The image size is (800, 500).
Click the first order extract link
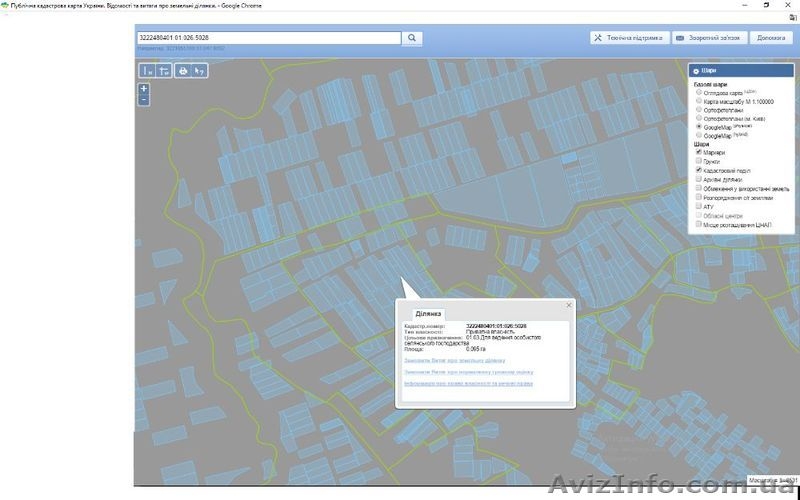point(455,360)
